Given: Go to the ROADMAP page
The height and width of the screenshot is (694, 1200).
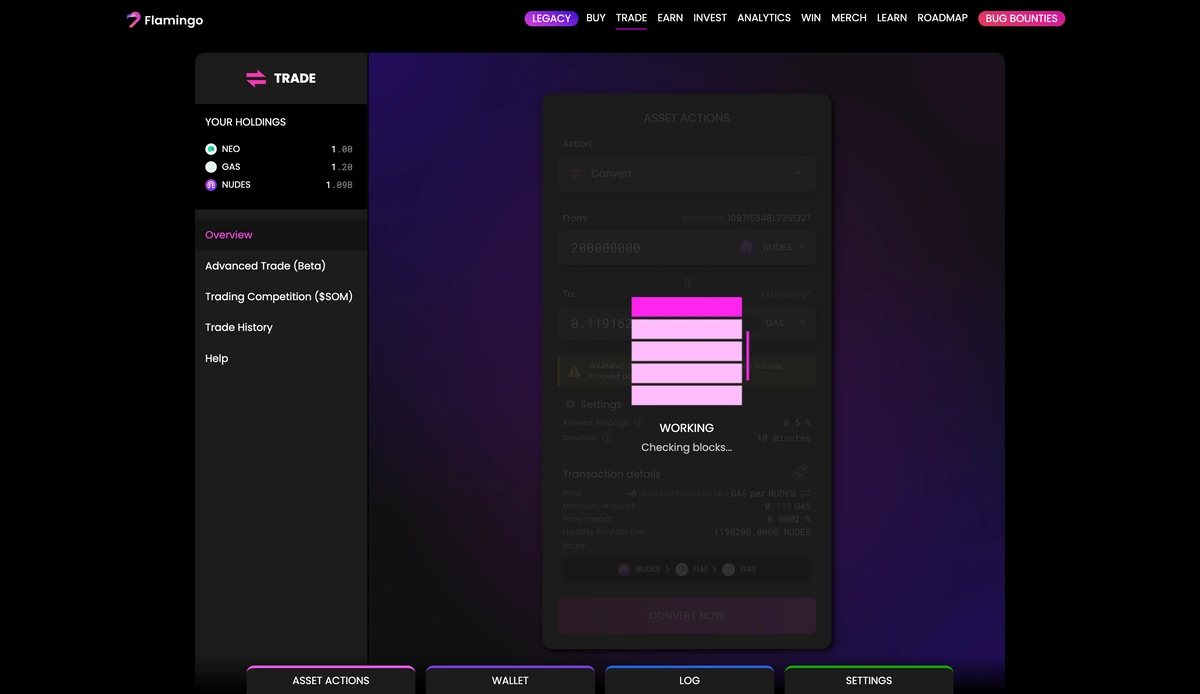Looking at the screenshot, I should click(943, 18).
